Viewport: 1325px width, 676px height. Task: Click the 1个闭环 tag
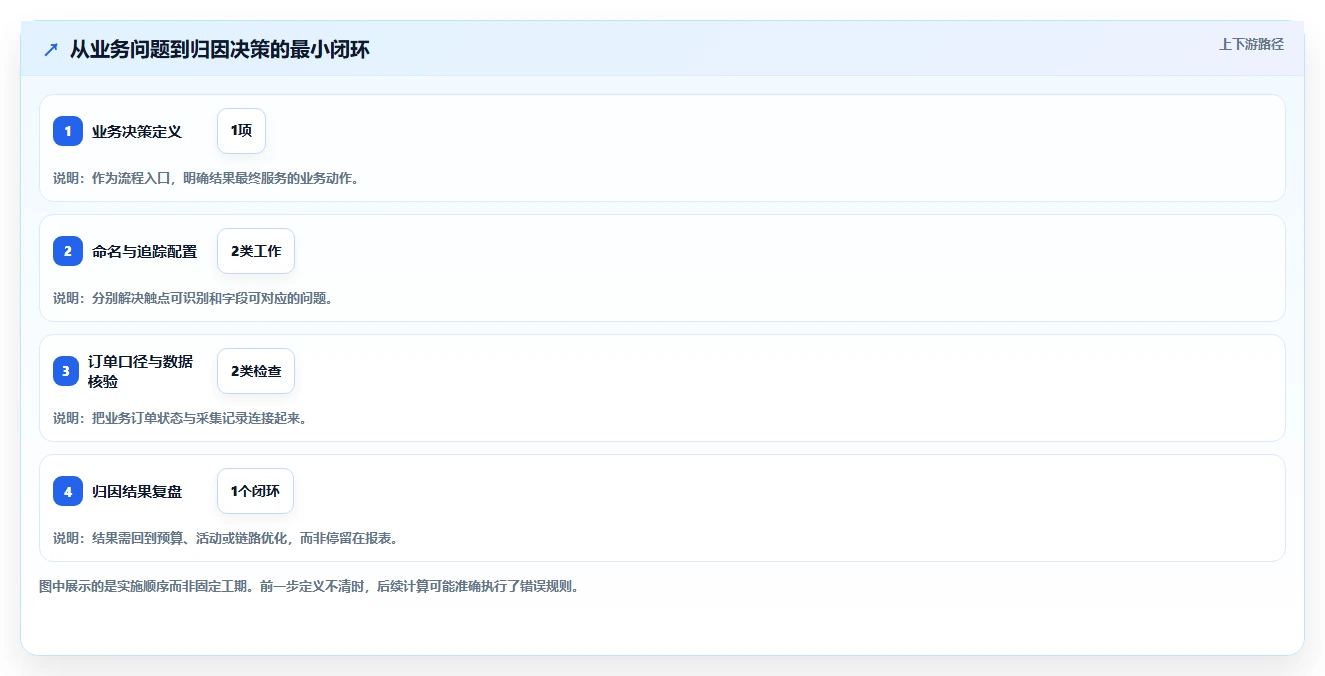pos(255,491)
